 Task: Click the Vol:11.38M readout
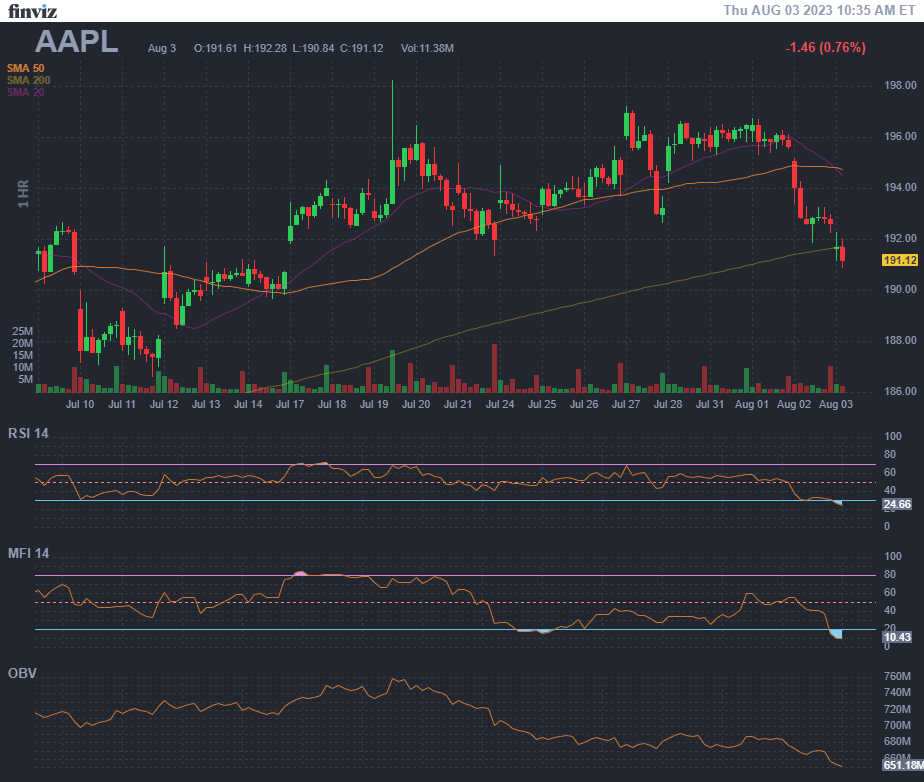pyautogui.click(x=427, y=48)
